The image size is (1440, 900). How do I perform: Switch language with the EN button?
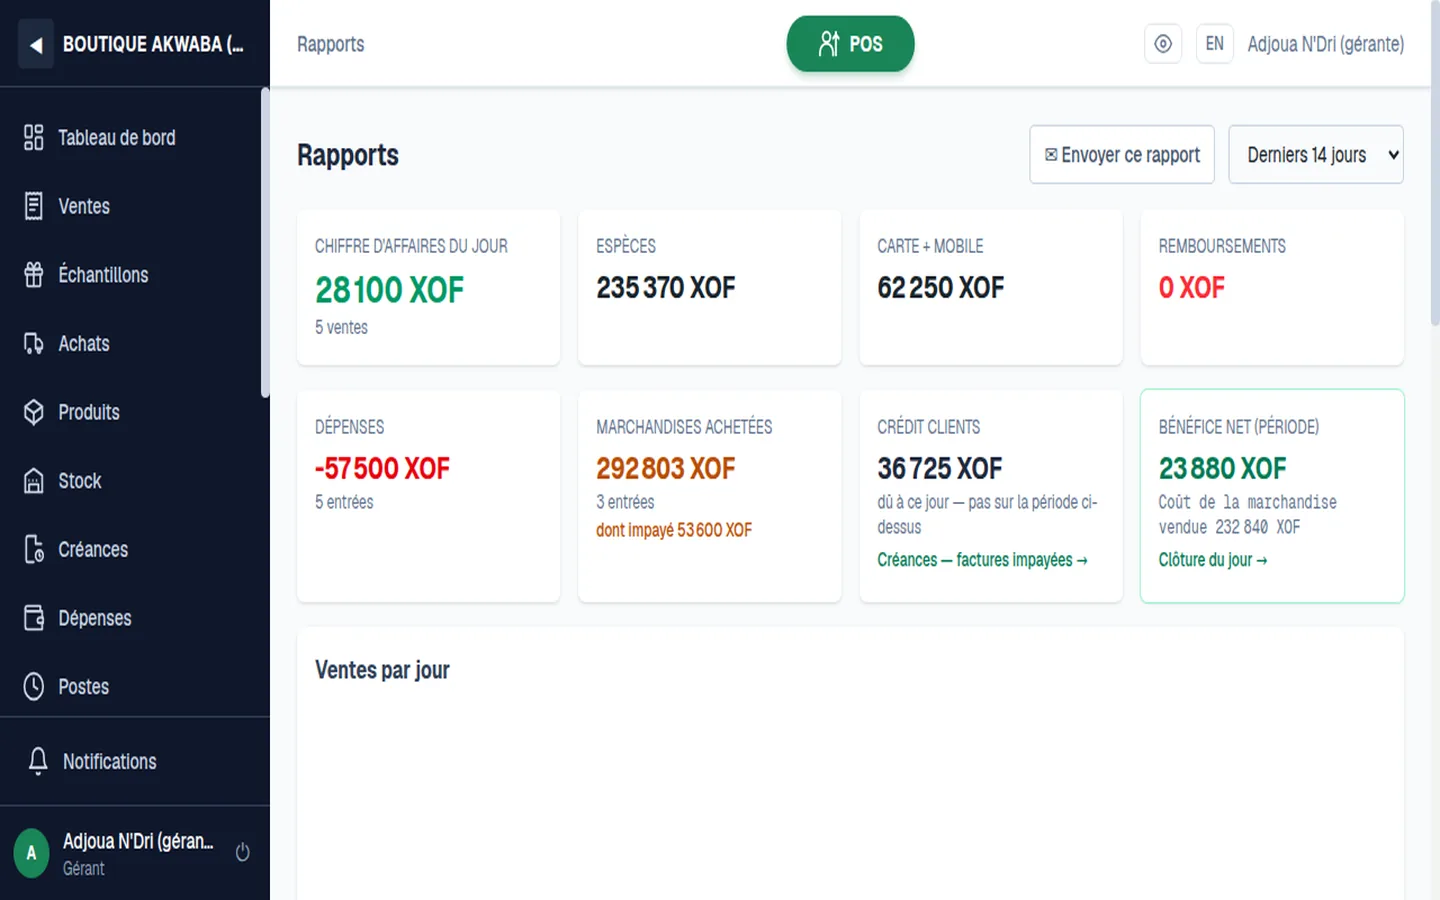1215,44
